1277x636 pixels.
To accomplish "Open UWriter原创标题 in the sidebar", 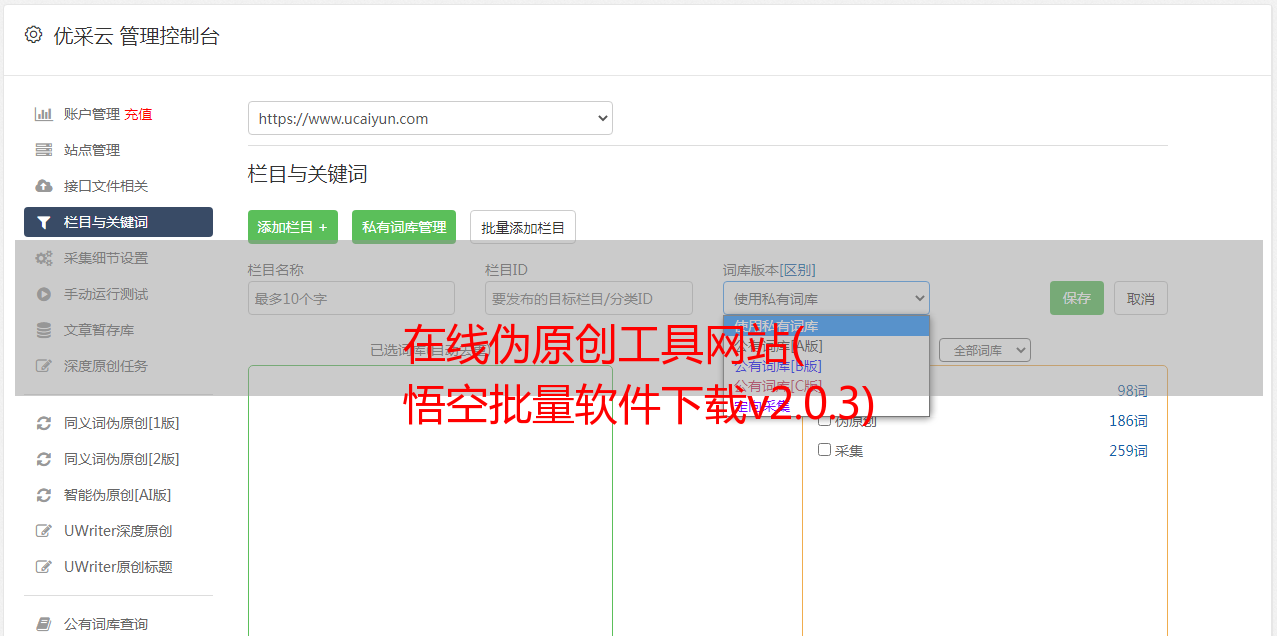I will click(118, 567).
